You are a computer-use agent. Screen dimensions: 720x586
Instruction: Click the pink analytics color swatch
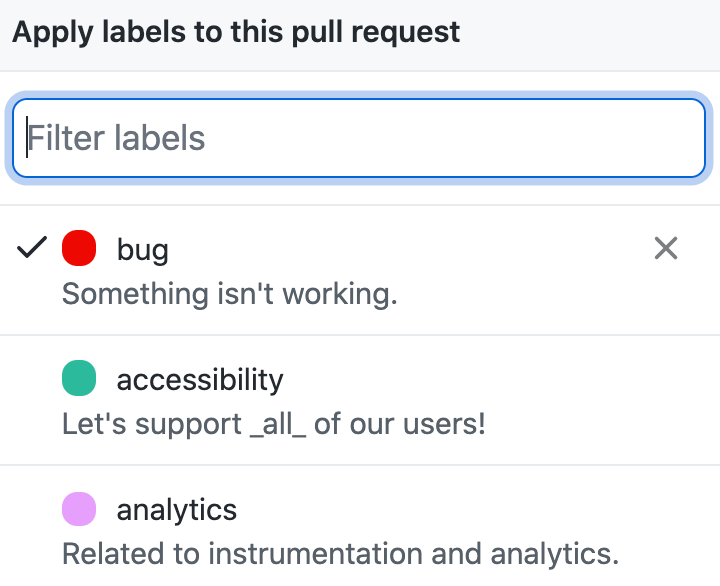(79, 509)
